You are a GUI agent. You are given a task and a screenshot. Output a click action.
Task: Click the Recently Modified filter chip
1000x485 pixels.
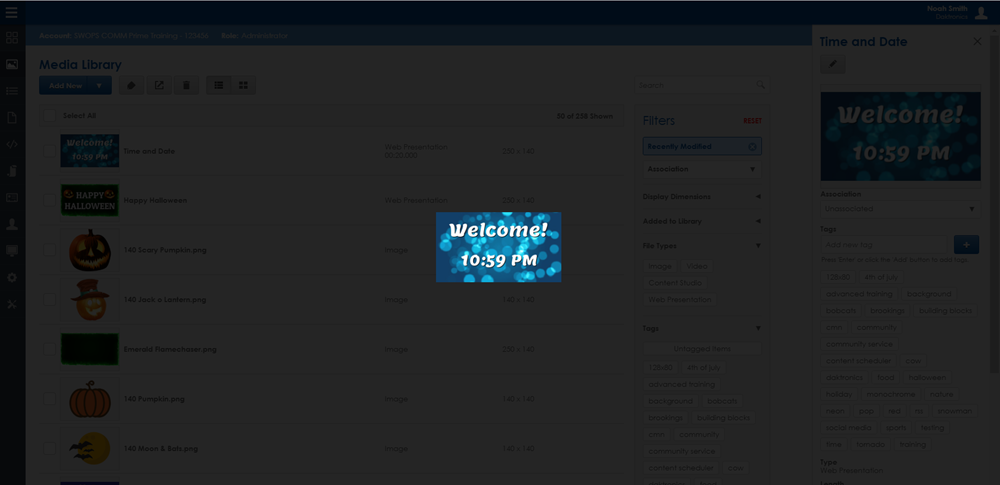click(702, 146)
